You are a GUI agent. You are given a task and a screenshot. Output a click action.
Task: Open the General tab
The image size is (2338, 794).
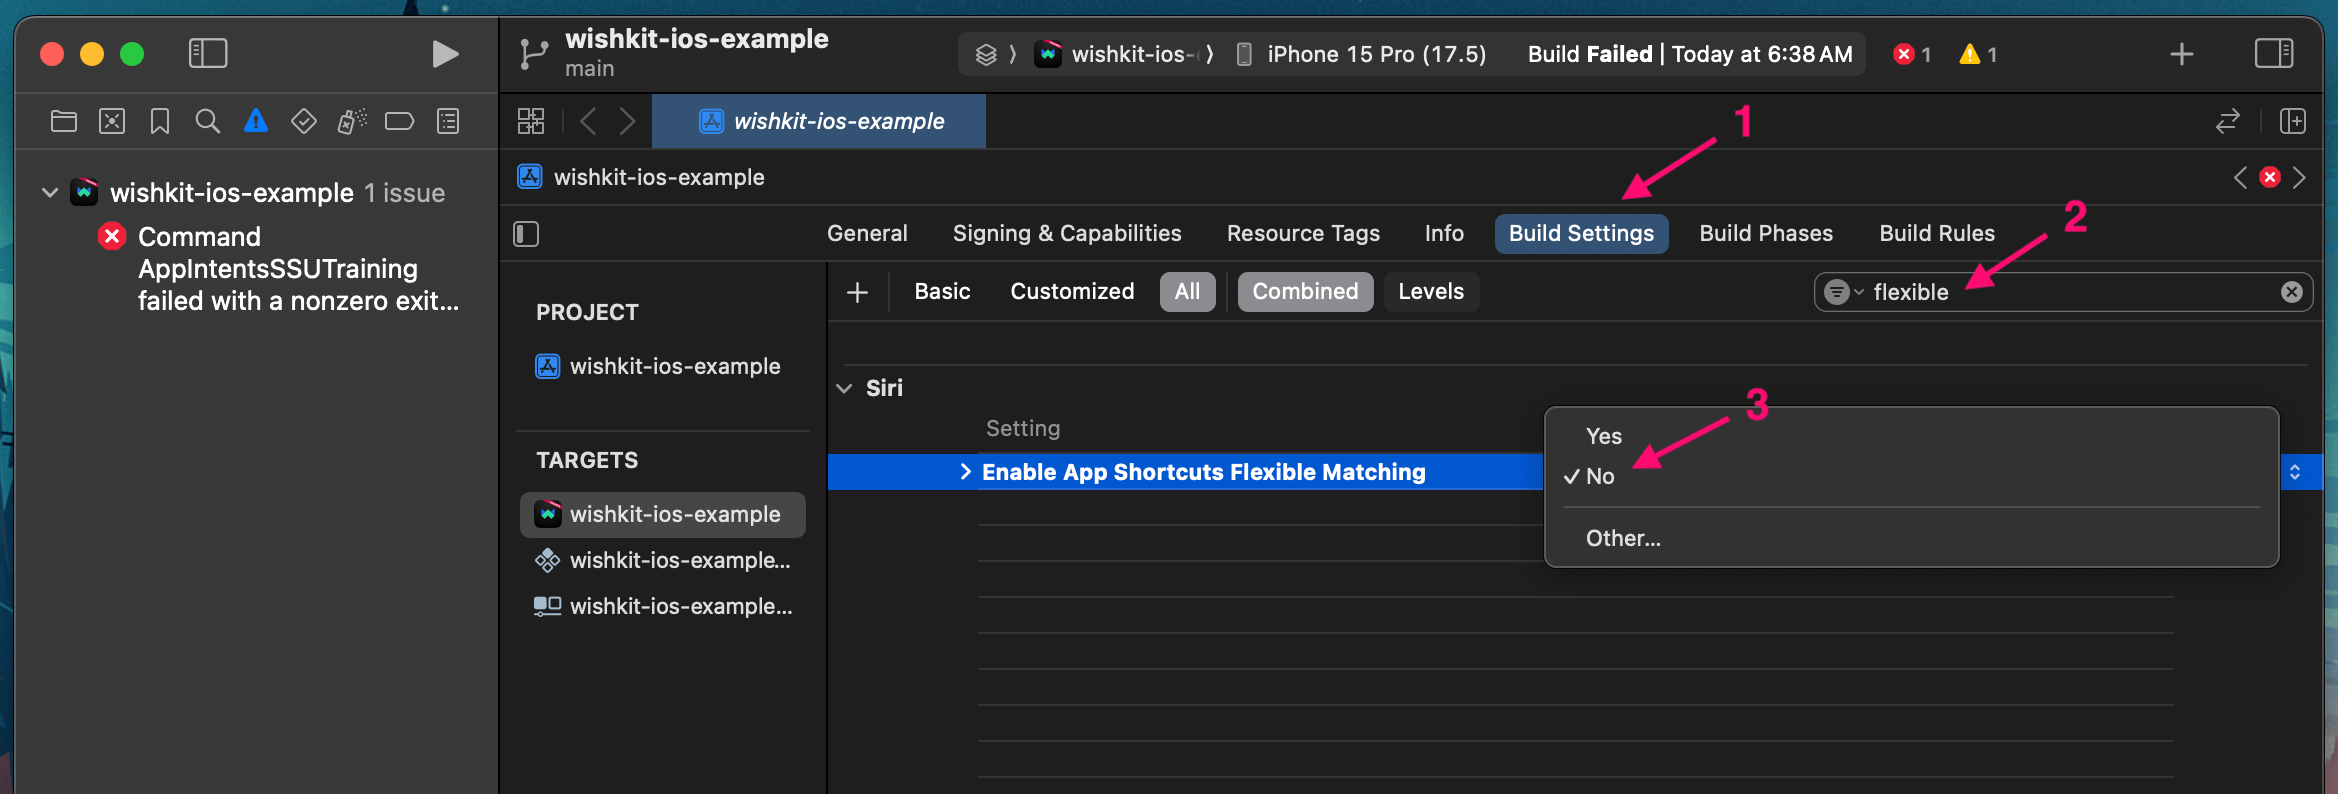point(867,234)
